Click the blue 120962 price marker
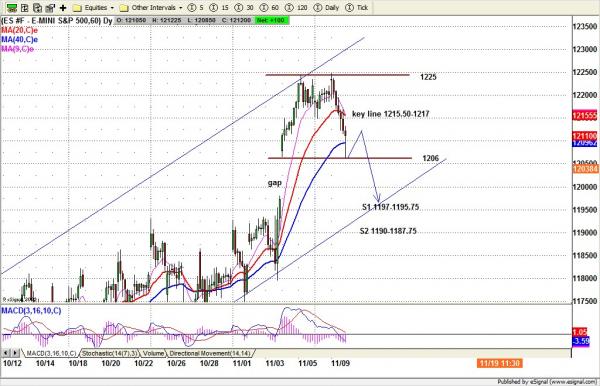 [585, 143]
